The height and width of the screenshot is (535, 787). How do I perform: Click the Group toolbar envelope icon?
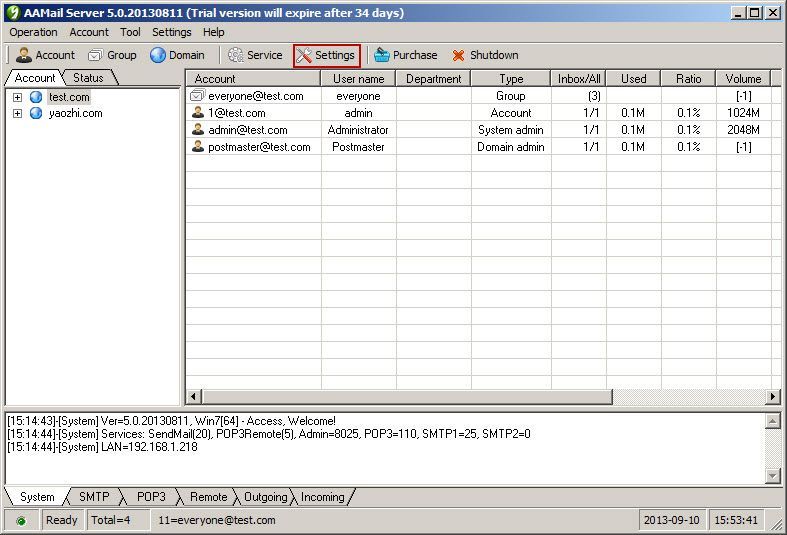[95, 55]
